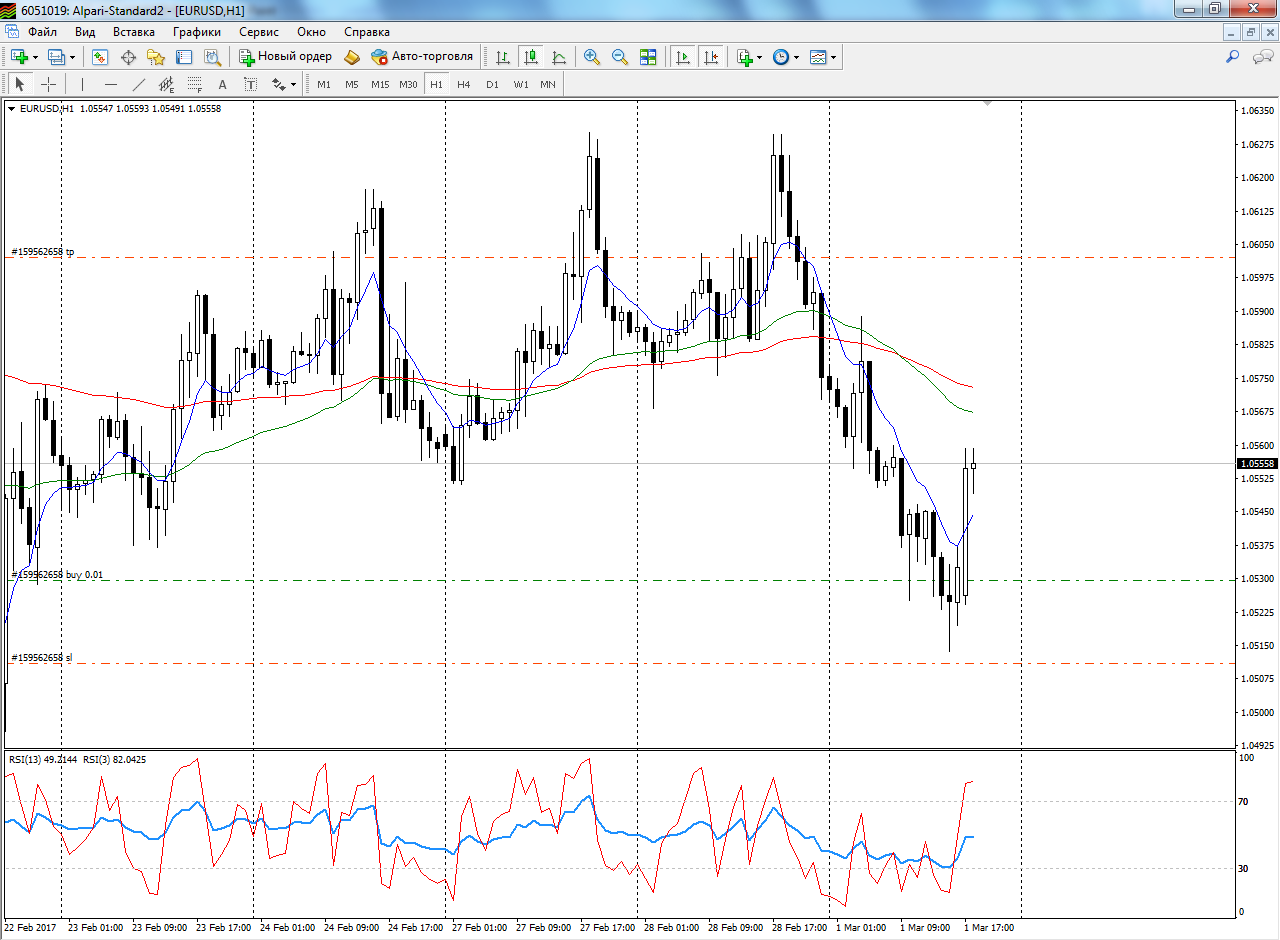Image resolution: width=1280 pixels, height=940 pixels.
Task: Switch chart to bar chart
Action: tap(503, 57)
